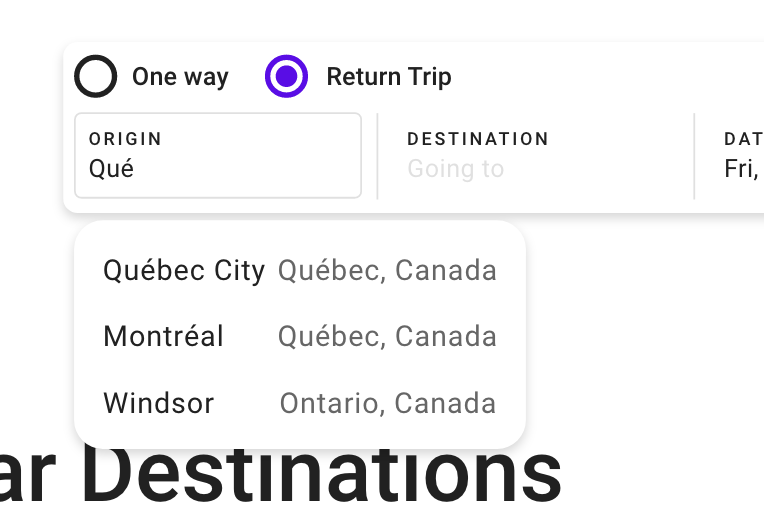Click the 'Going to' placeholder text
Screen dimensions: 764x512
455,168
